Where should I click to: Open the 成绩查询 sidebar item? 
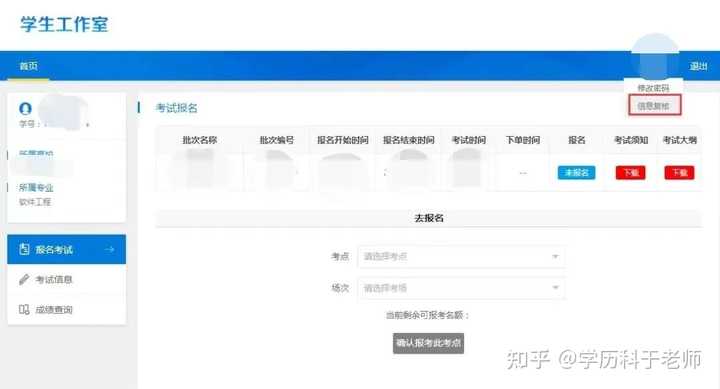point(67,309)
